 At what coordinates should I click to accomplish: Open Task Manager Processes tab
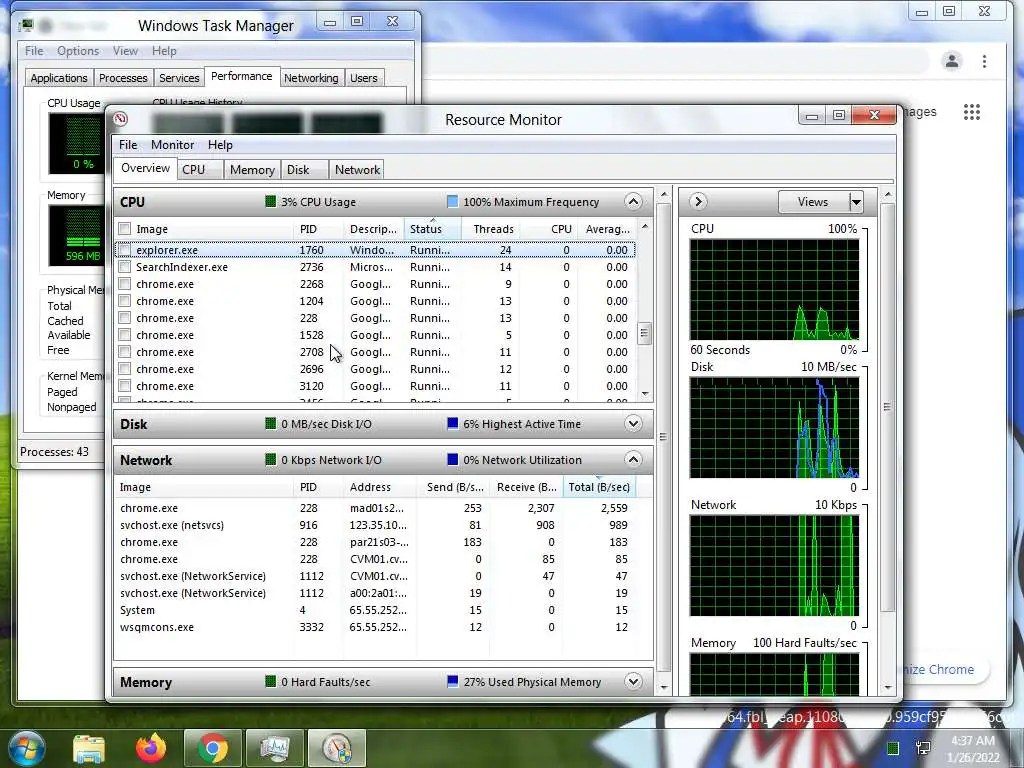[x=123, y=78]
